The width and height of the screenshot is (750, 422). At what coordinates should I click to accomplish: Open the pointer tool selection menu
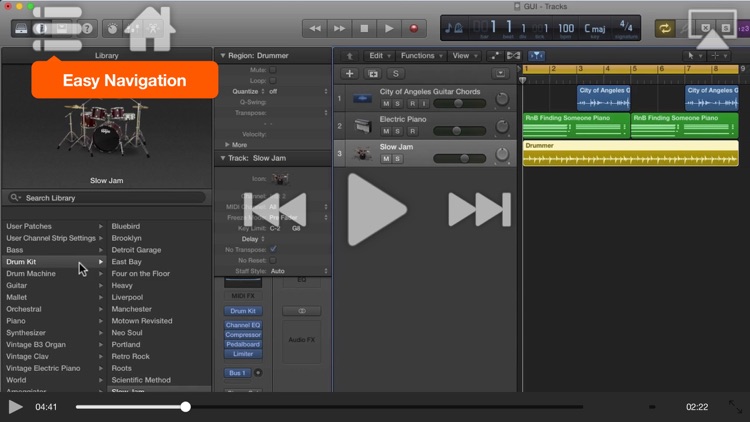click(694, 56)
